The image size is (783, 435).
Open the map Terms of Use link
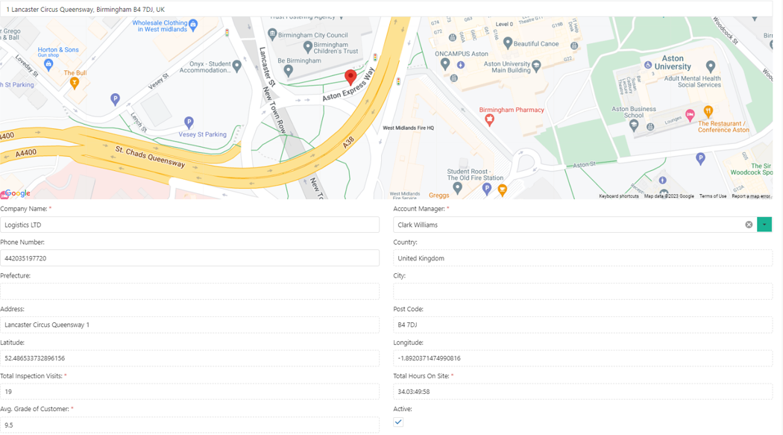713,196
